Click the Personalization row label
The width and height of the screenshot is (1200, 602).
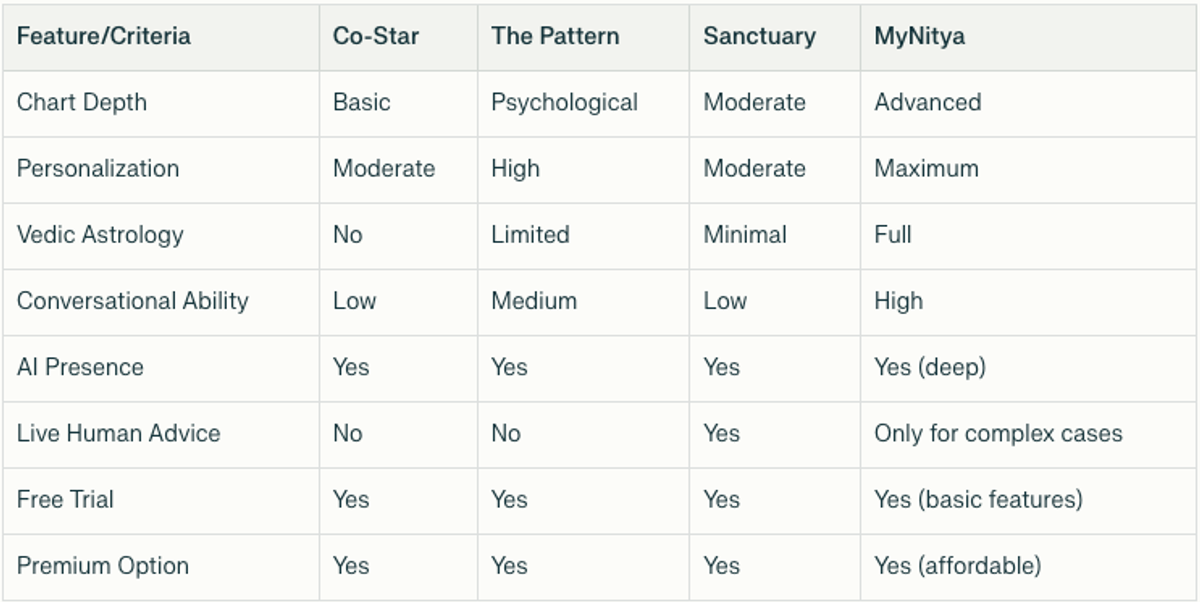click(98, 169)
